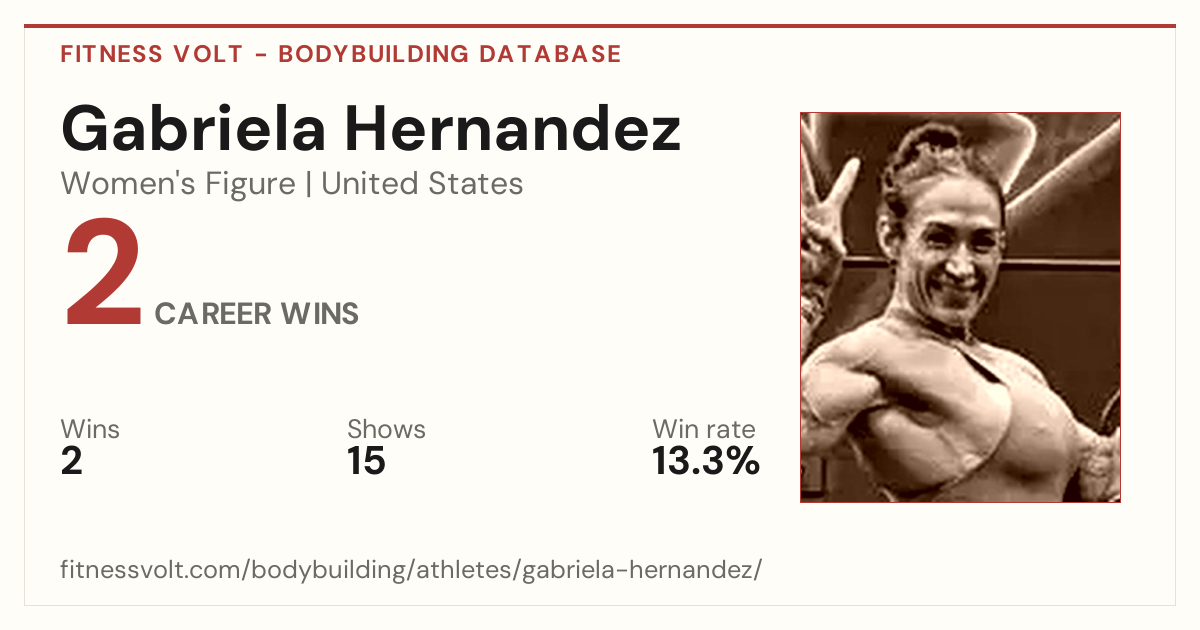
Task: Click the Gabriela Hernandez name heading
Action: [371, 128]
